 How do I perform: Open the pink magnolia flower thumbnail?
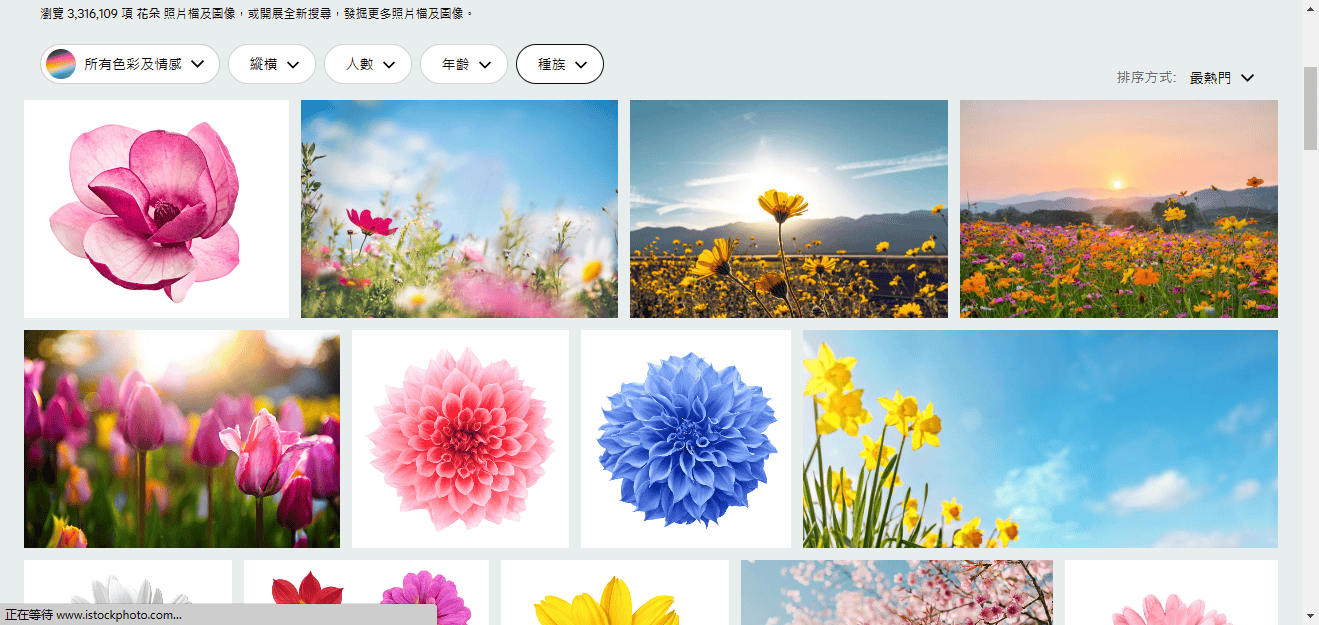pos(156,208)
